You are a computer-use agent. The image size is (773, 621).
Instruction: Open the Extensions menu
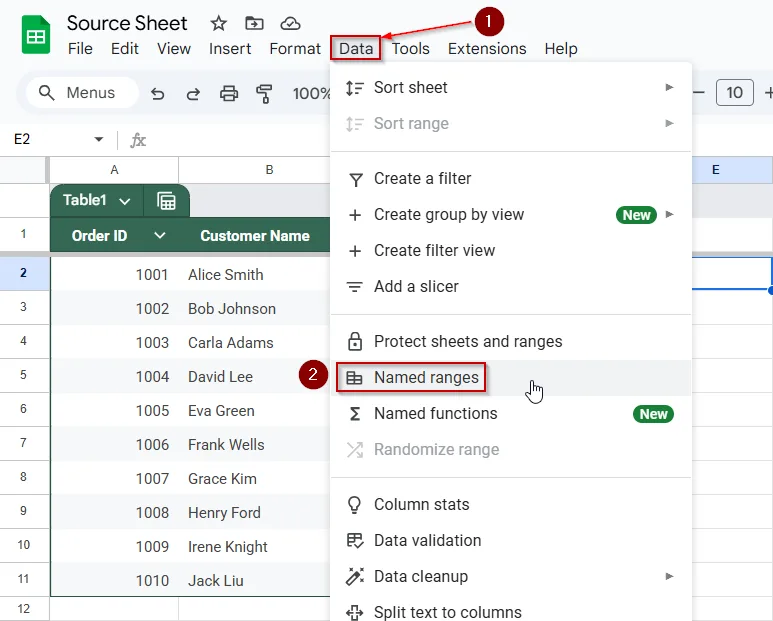(487, 49)
